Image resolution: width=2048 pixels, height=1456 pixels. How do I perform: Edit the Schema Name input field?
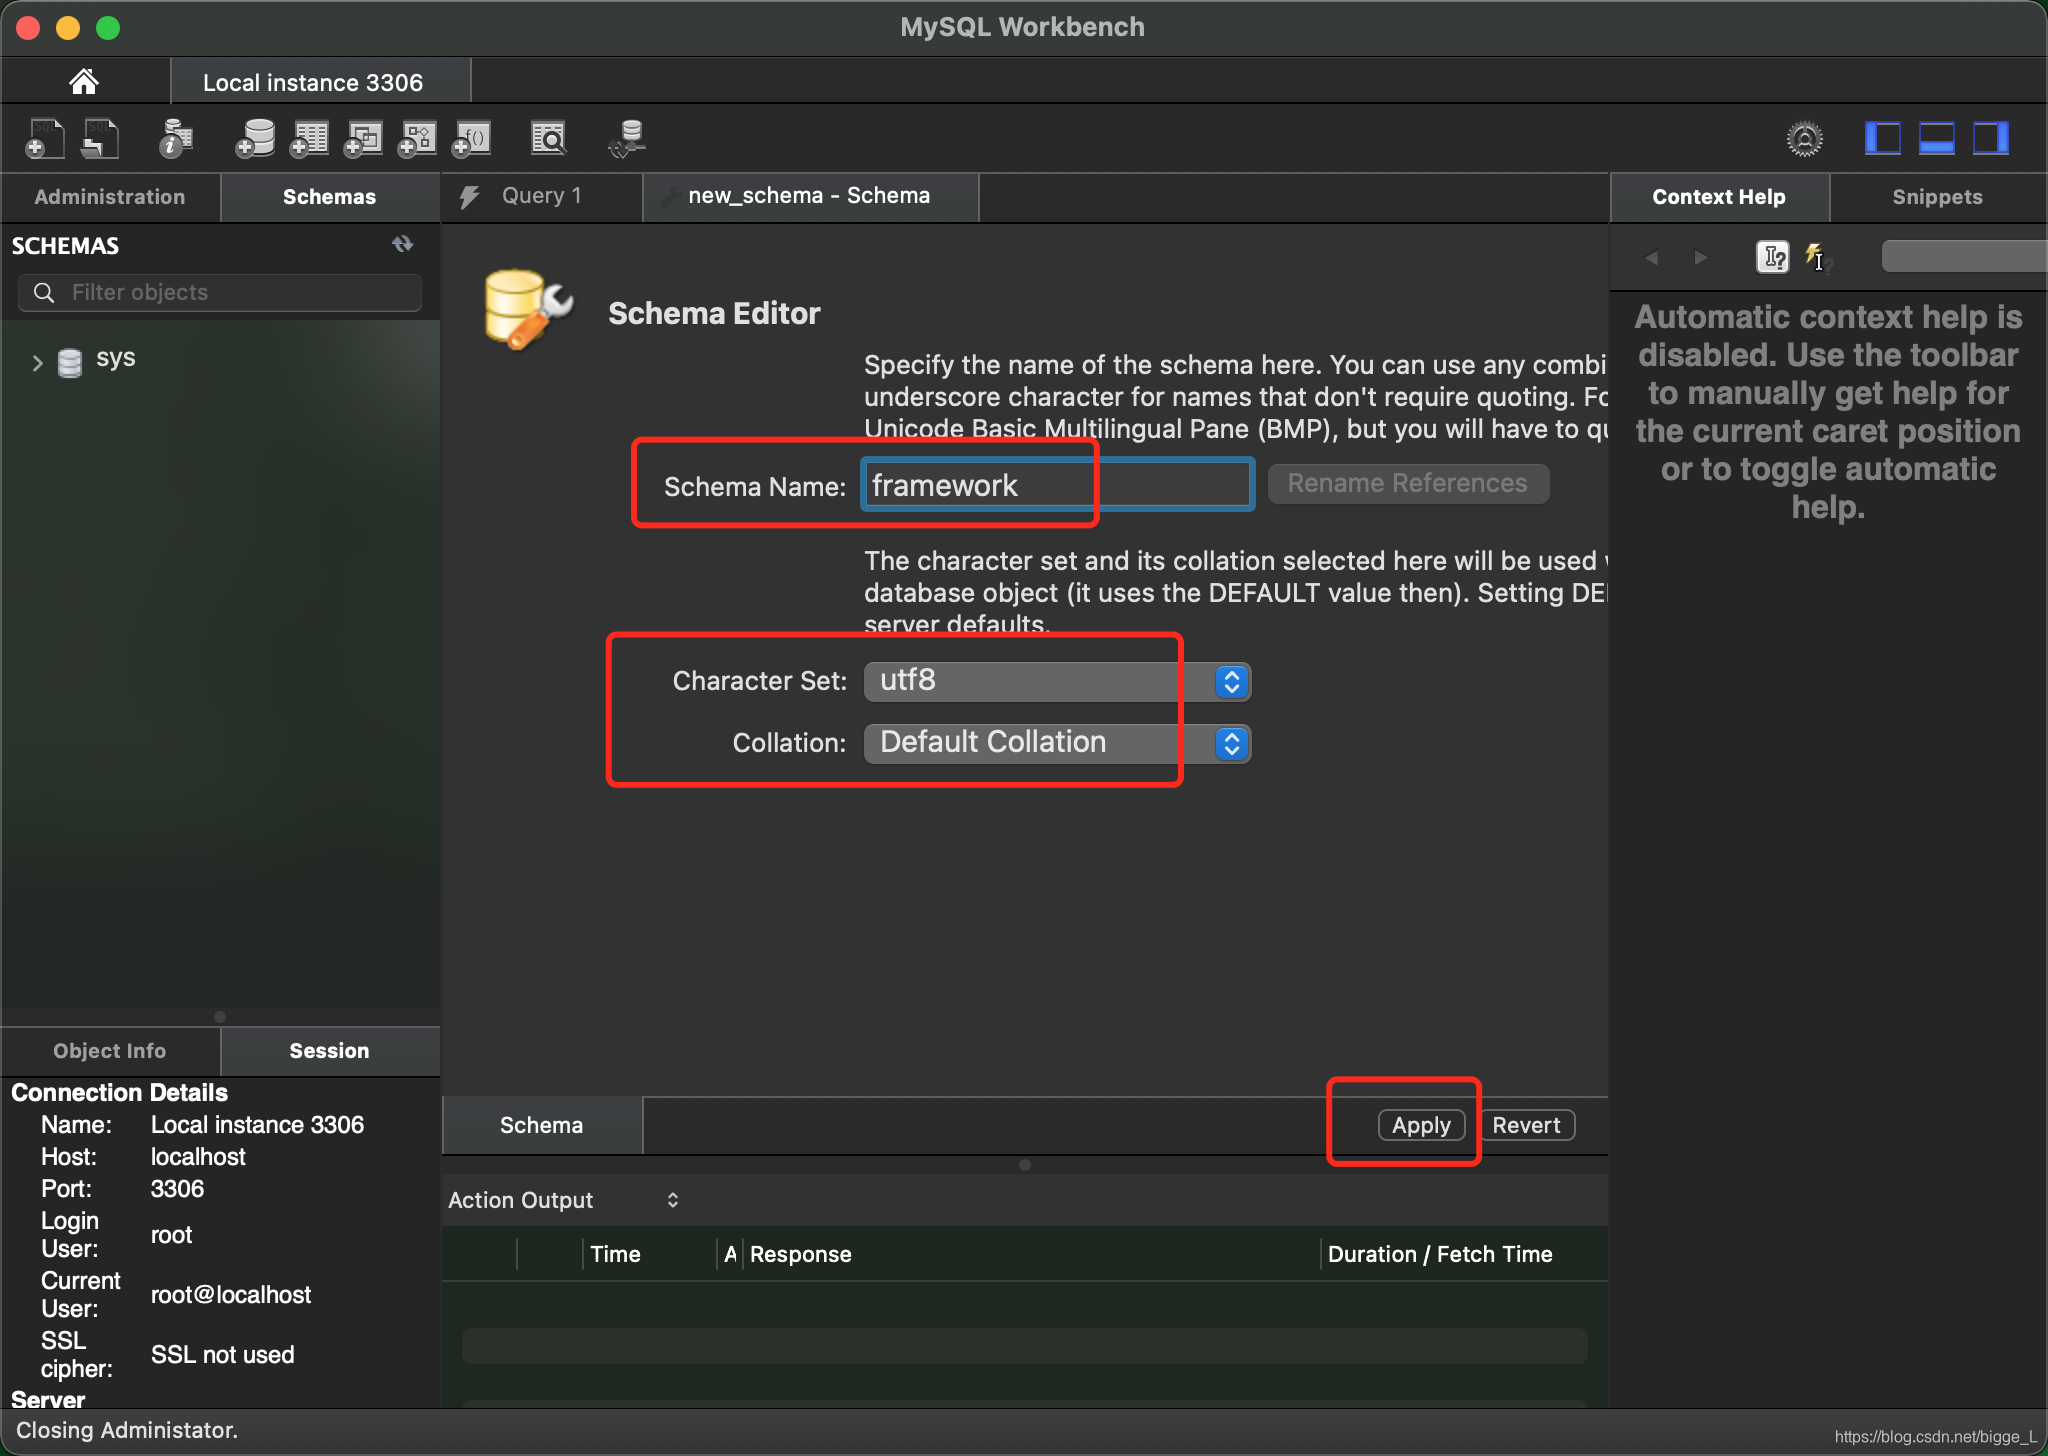1057,482
